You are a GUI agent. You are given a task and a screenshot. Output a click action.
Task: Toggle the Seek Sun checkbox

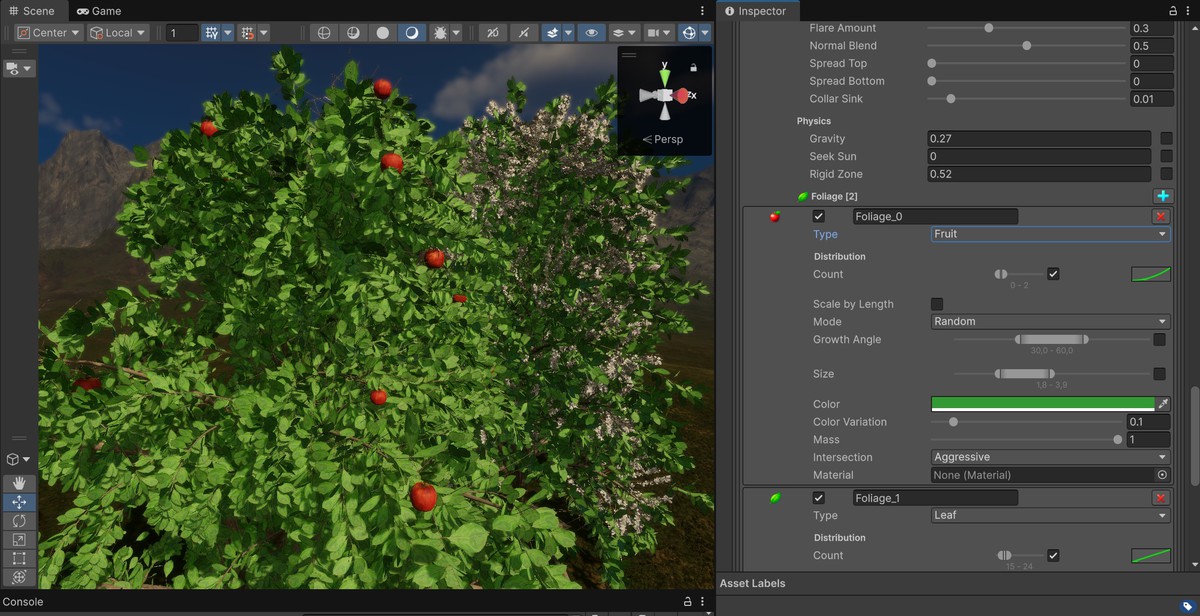pos(1166,157)
